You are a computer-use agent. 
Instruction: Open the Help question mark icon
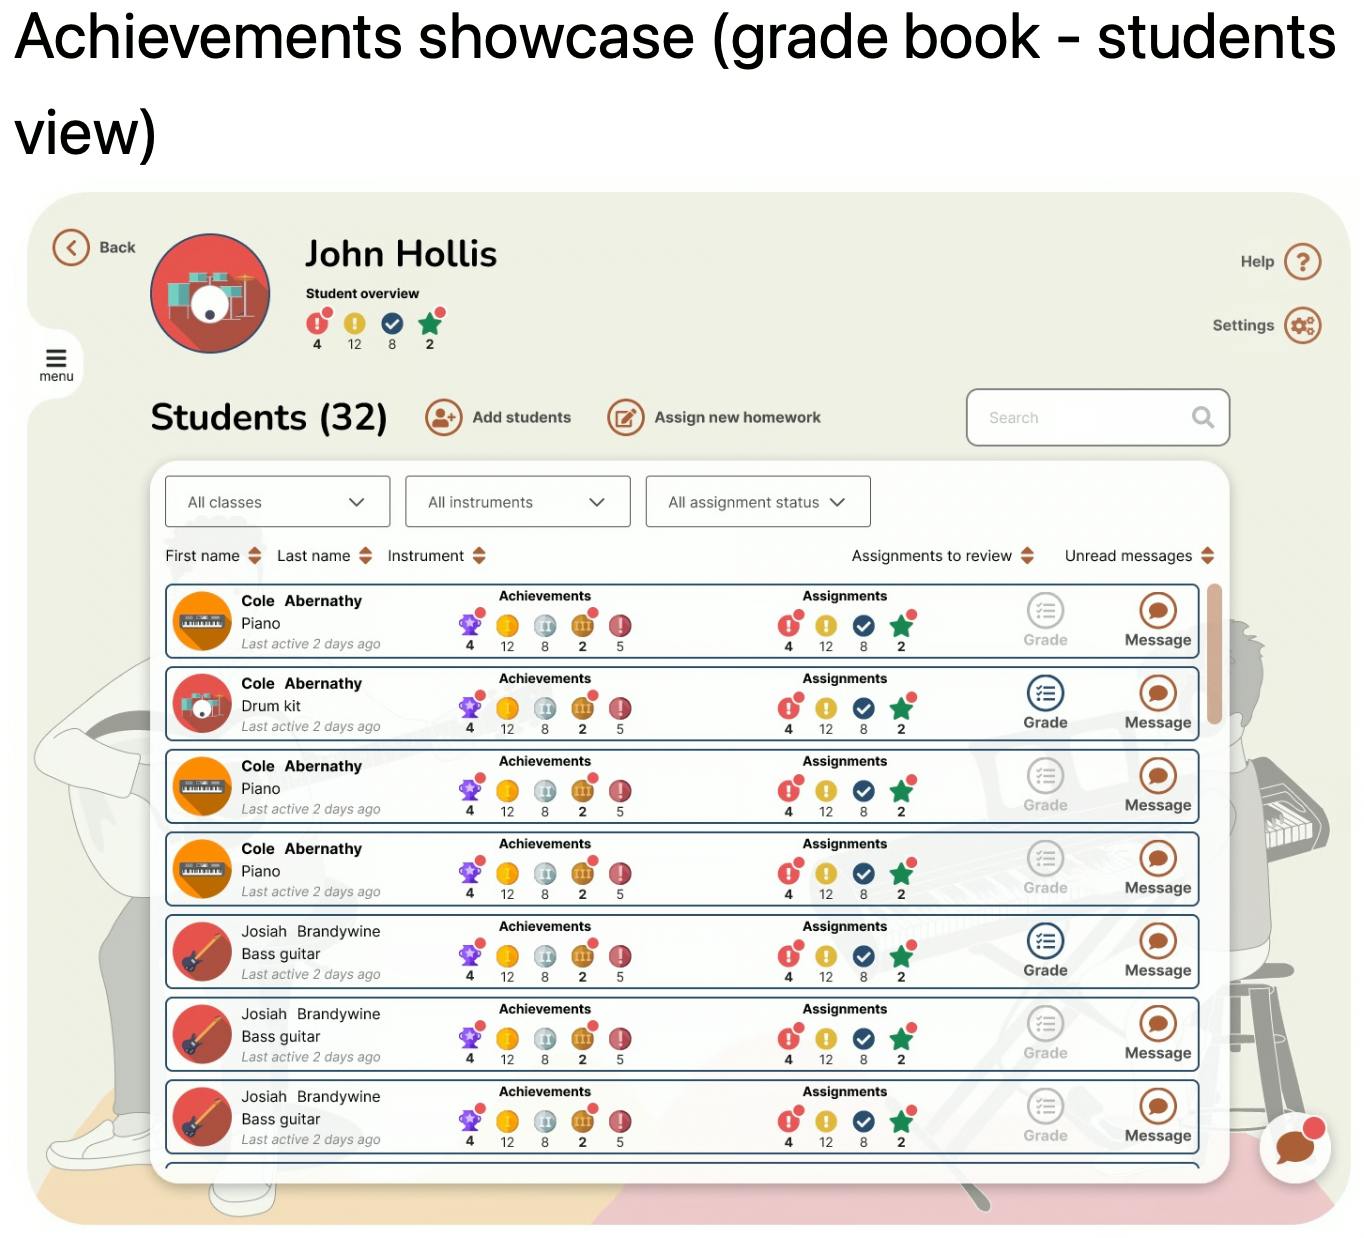1302,262
